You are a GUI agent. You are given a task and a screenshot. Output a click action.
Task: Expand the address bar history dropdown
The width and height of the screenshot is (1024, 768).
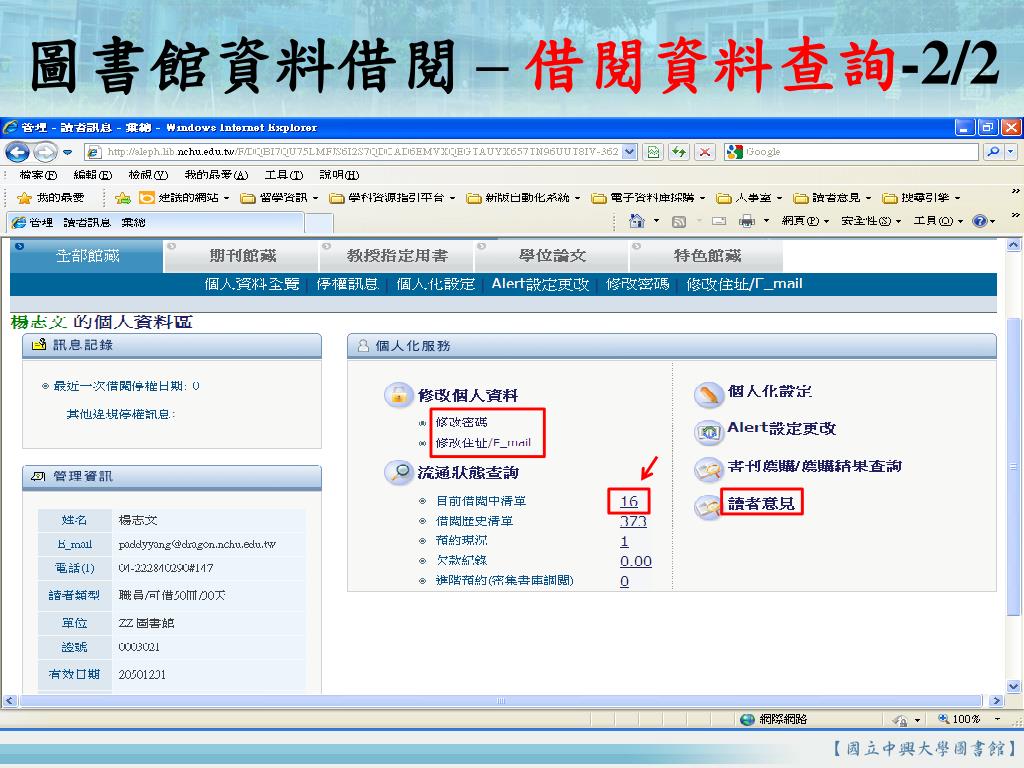tap(630, 152)
